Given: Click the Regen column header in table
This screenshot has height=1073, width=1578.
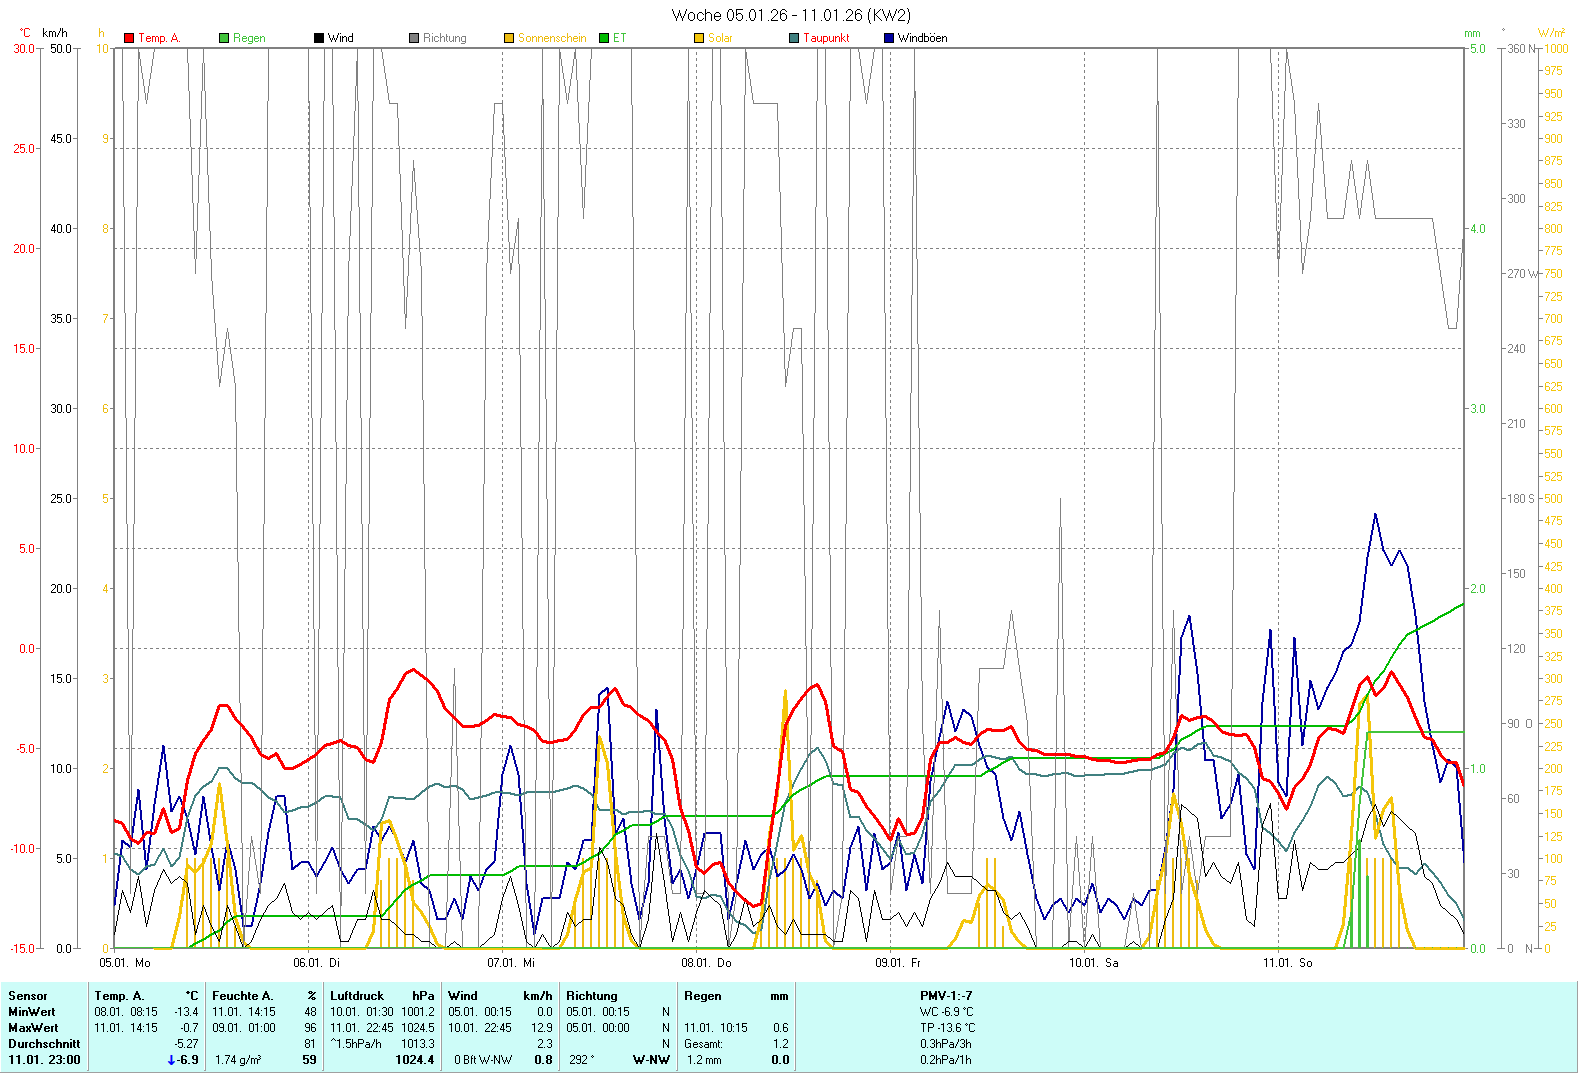Looking at the screenshot, I should click(703, 996).
